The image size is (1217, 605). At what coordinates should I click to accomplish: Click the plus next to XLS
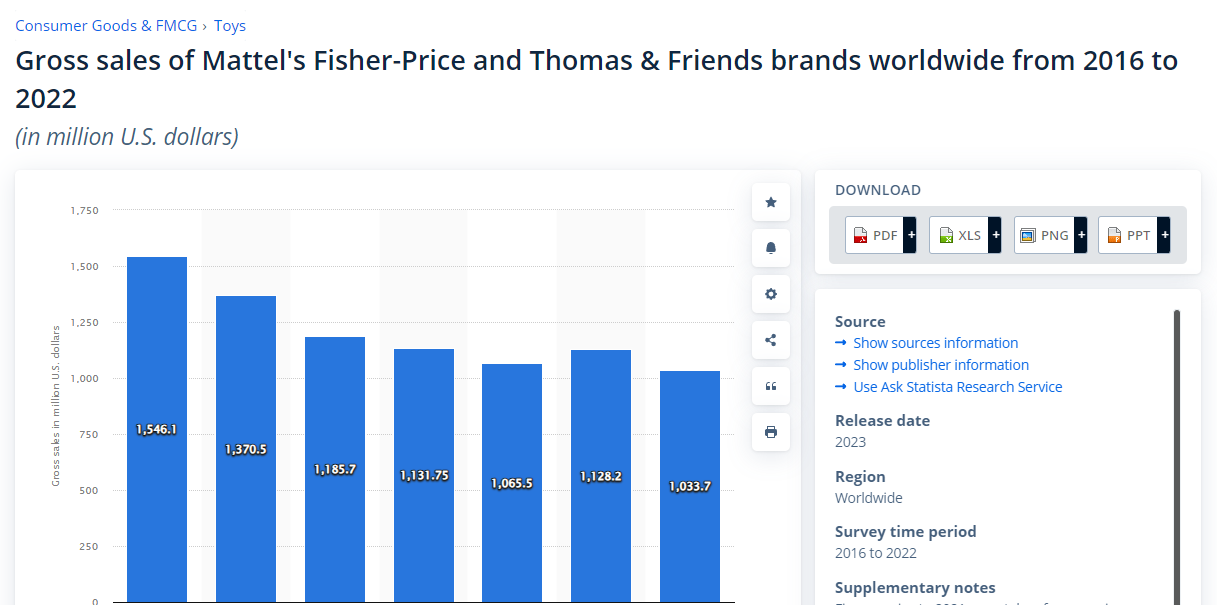(x=995, y=235)
